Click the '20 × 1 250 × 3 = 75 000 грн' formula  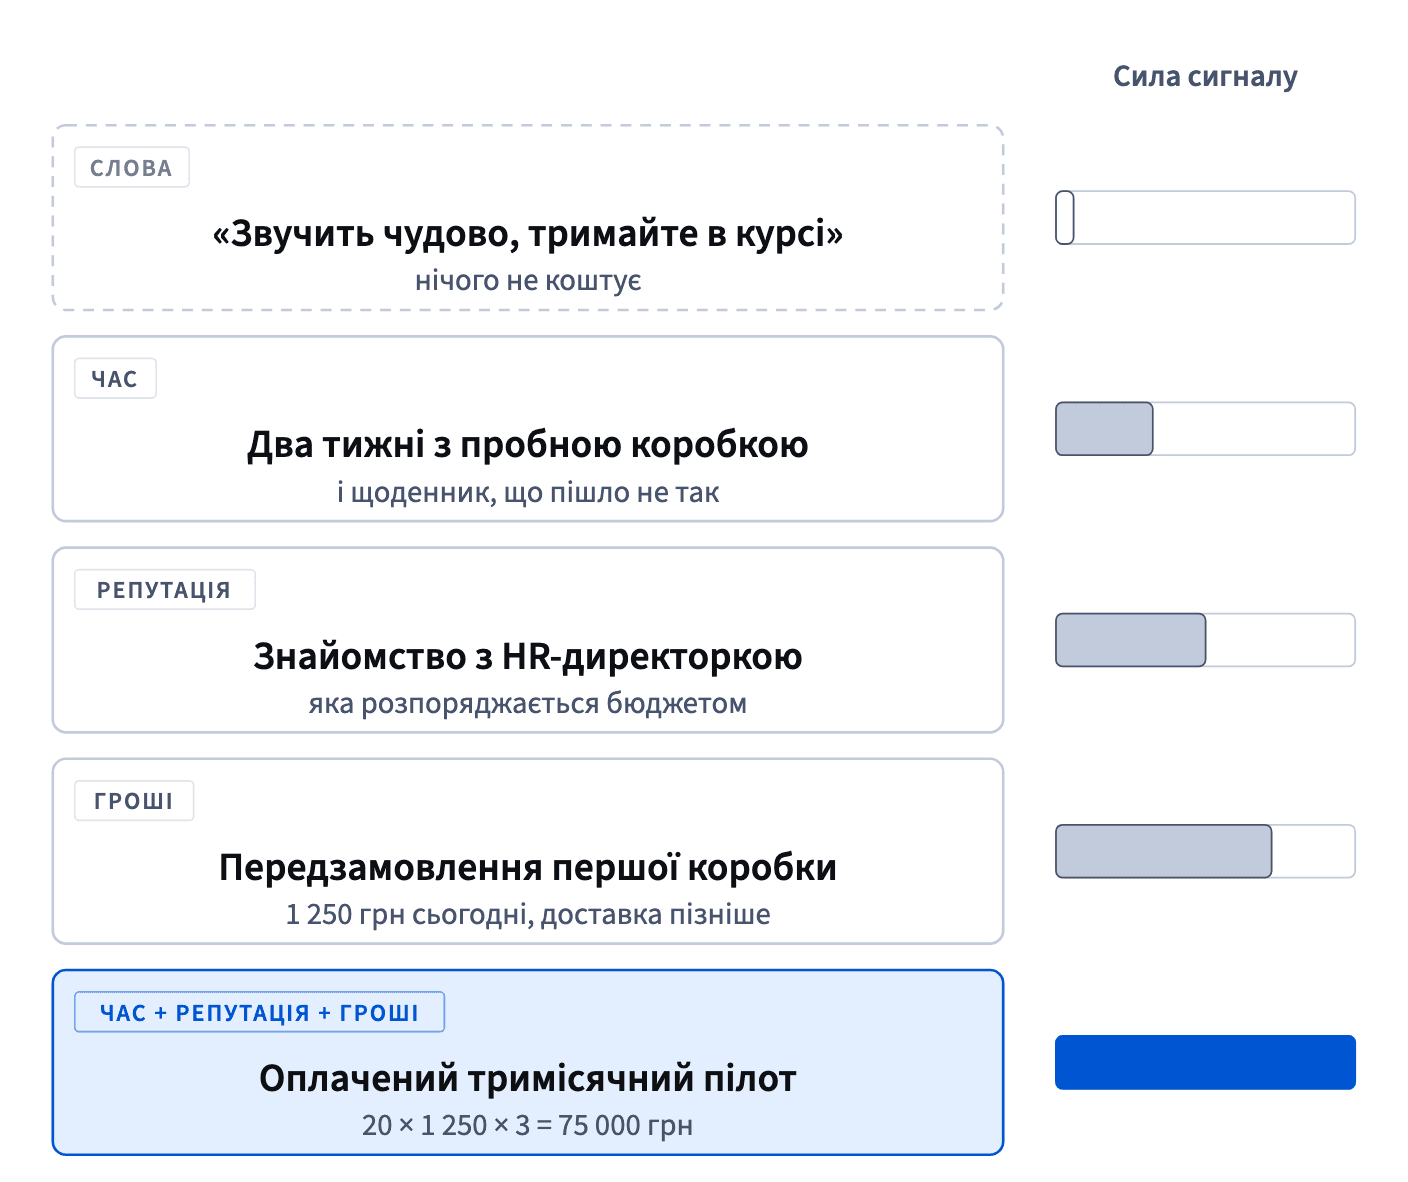[x=528, y=1125]
